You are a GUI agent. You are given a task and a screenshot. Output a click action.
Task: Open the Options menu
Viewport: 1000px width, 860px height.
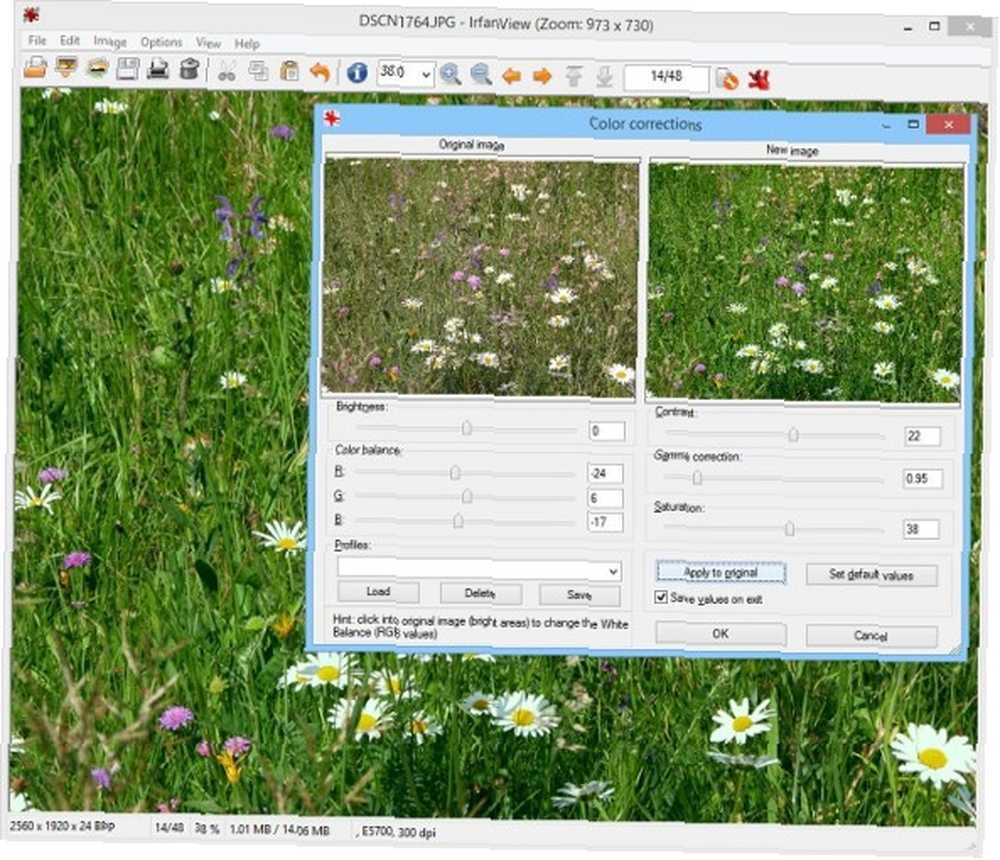(161, 42)
